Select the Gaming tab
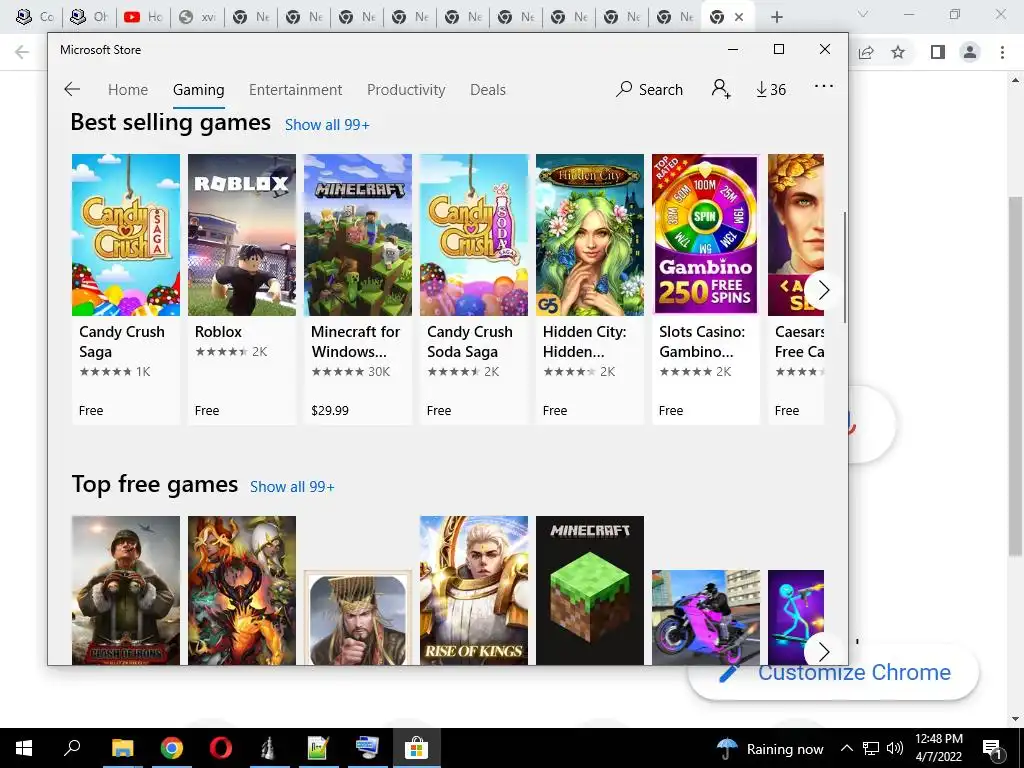 coord(199,89)
